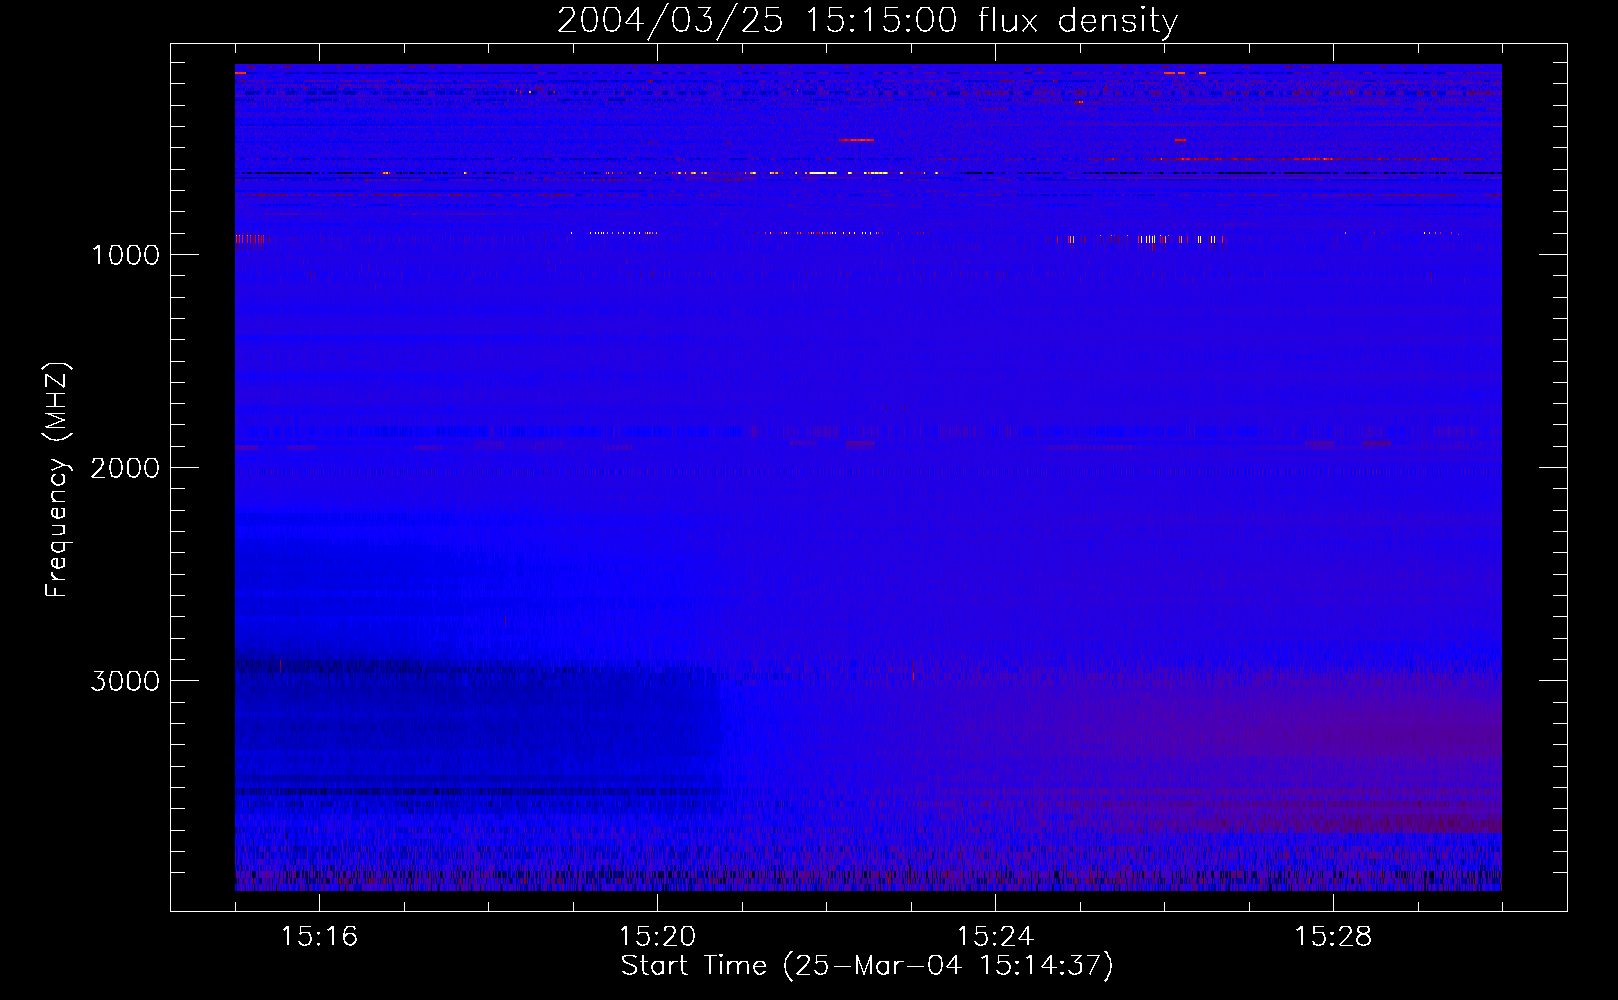Screen dimensions: 1618x1000
Task: Click the '3000' frequency tick label
Action: point(125,681)
